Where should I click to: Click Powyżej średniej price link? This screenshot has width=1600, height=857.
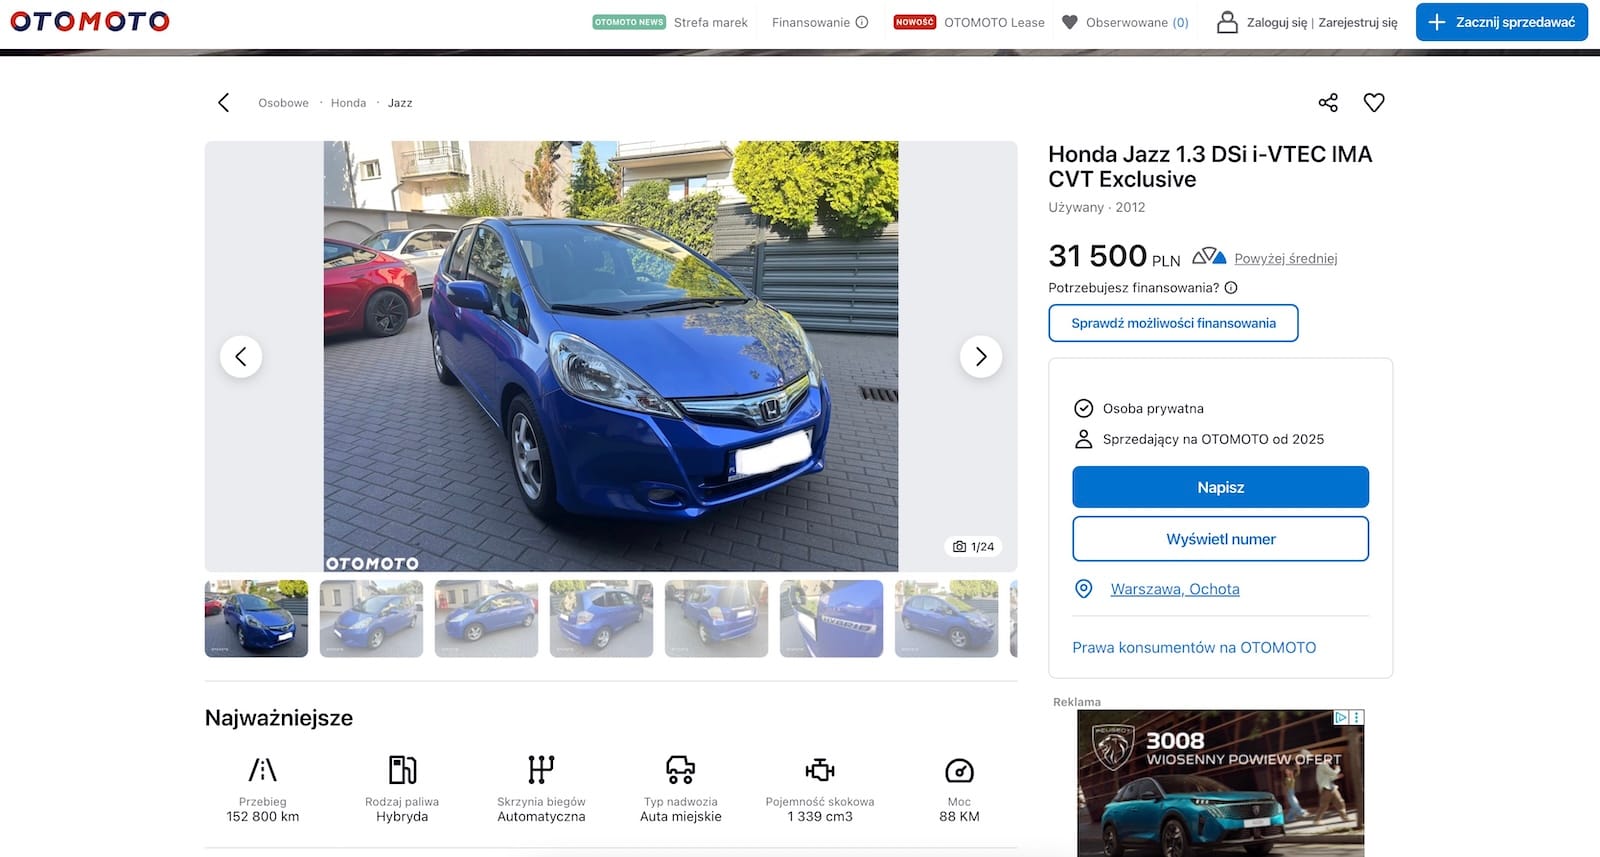[x=1286, y=258]
